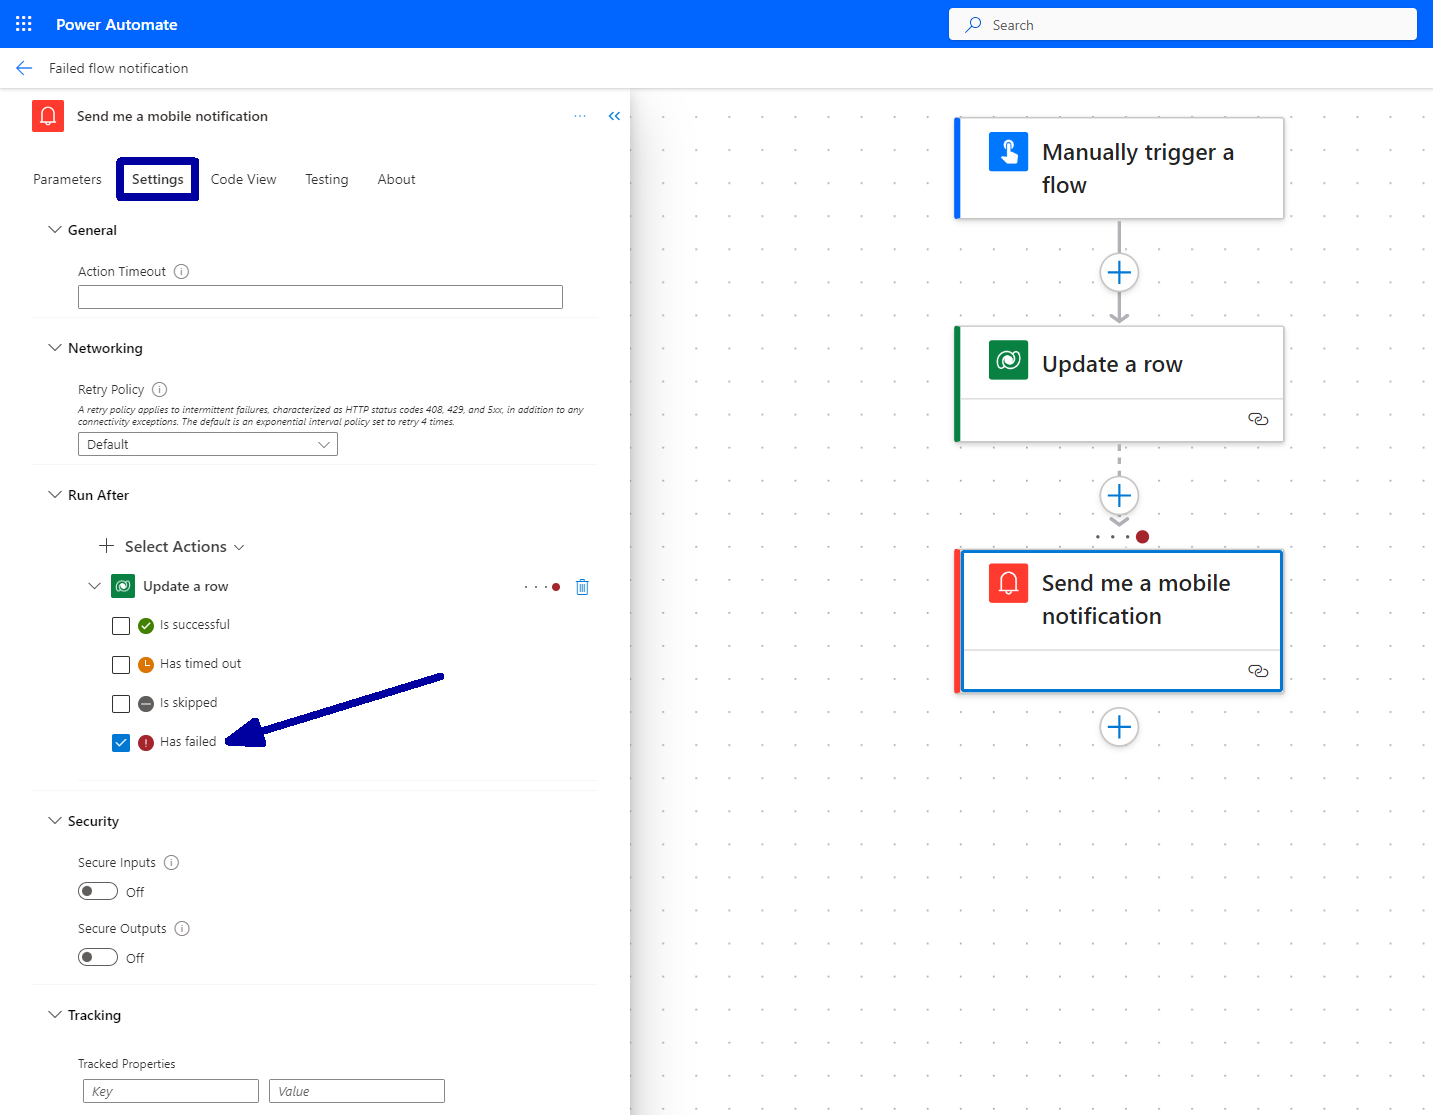Viewport: 1433px width, 1115px height.
Task: Click the Search box in top bar
Action: pyautogui.click(x=1183, y=24)
